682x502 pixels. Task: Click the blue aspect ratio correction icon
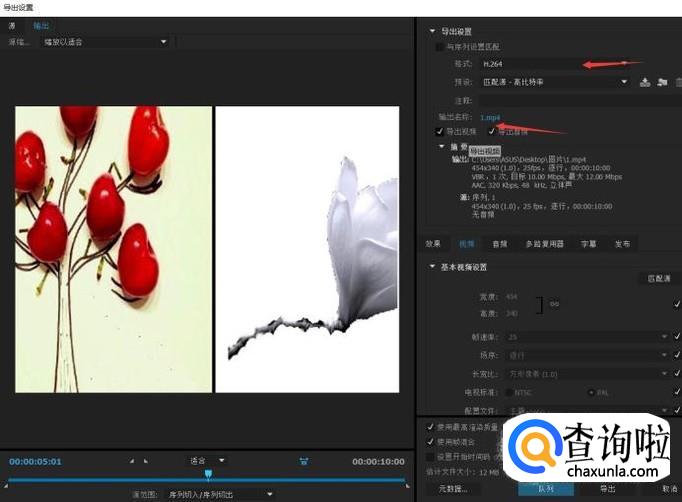point(303,461)
